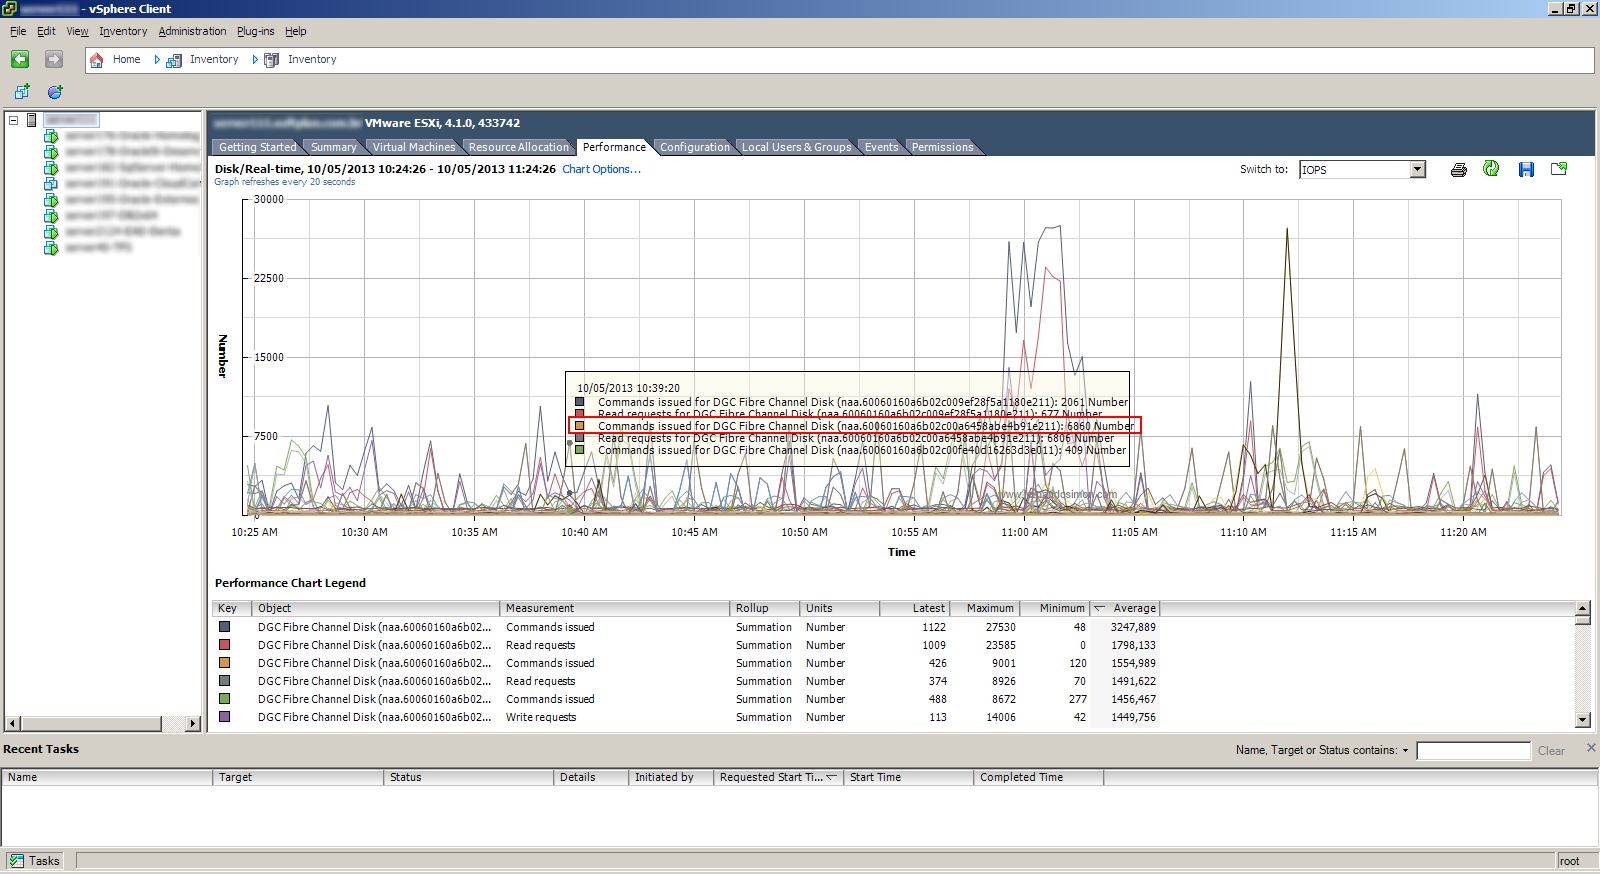Click the Tasks icon in the status bar
1600x874 pixels.
pyautogui.click(x=16, y=861)
